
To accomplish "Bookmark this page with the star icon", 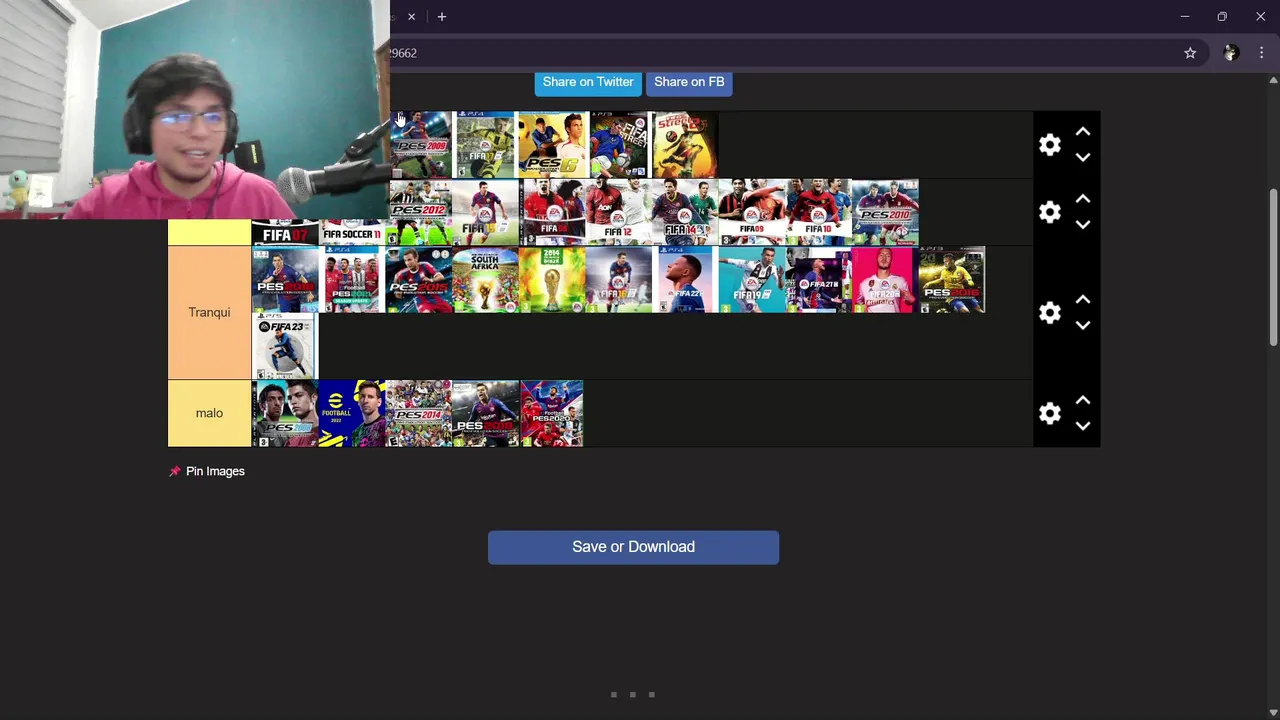I will pos(1190,53).
